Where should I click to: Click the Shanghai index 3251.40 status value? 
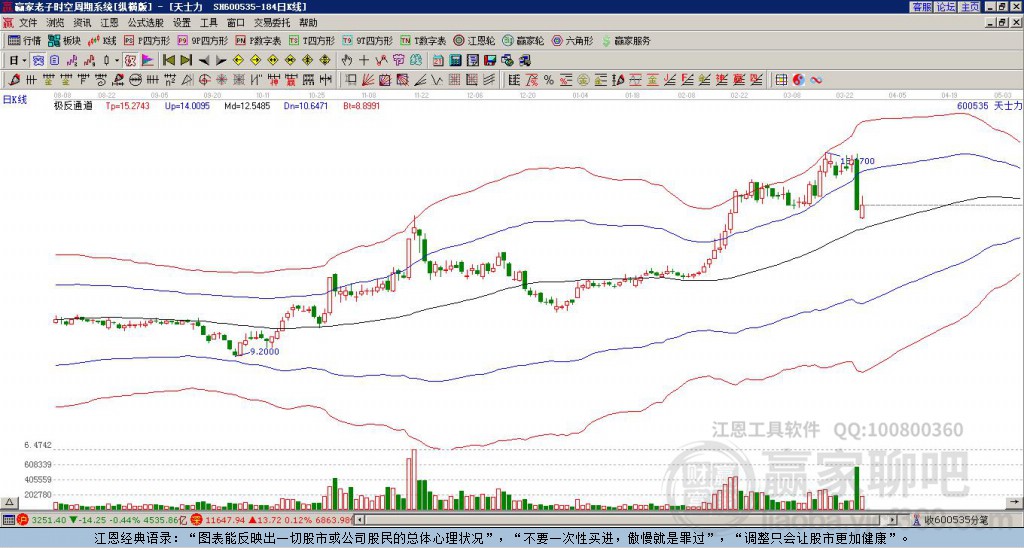tap(49, 520)
